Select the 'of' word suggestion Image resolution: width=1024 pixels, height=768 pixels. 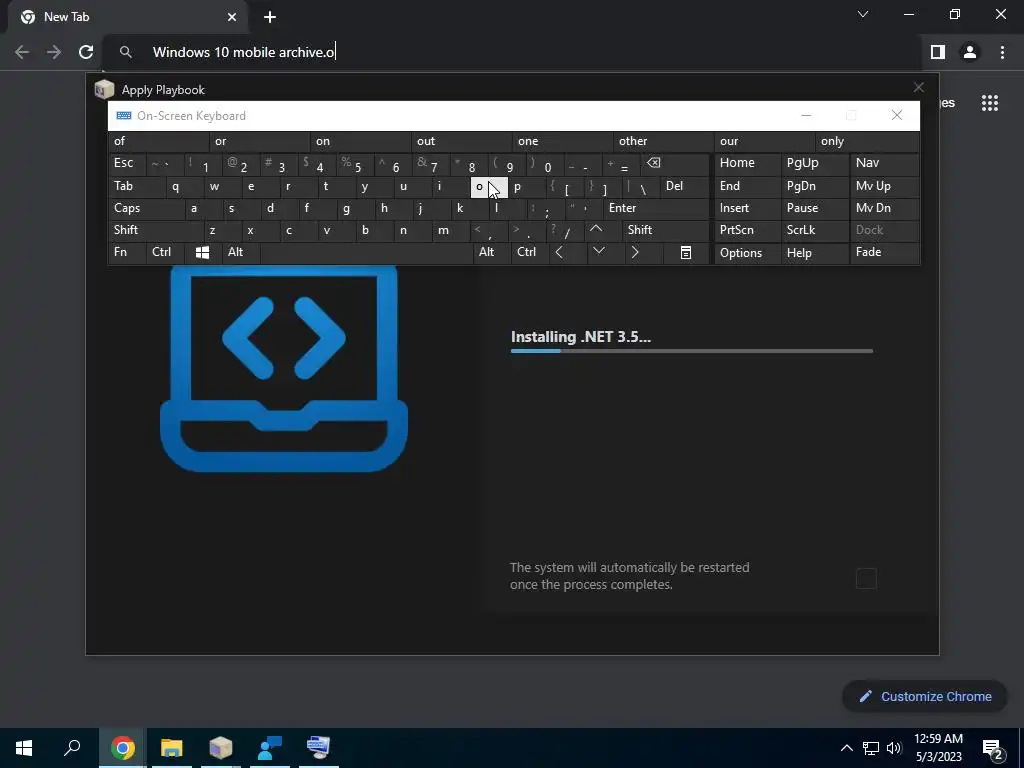coord(159,141)
